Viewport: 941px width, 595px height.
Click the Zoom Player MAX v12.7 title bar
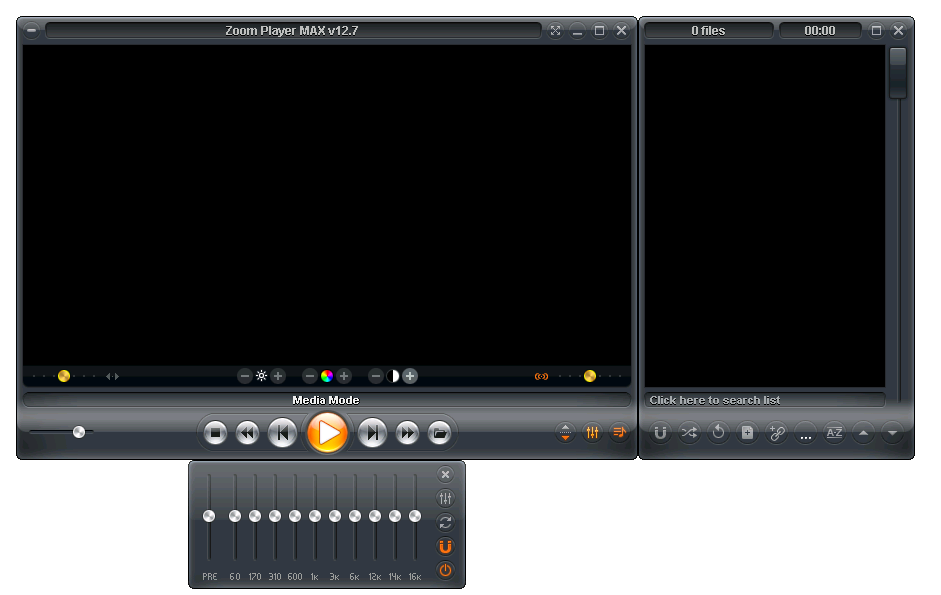[292, 31]
